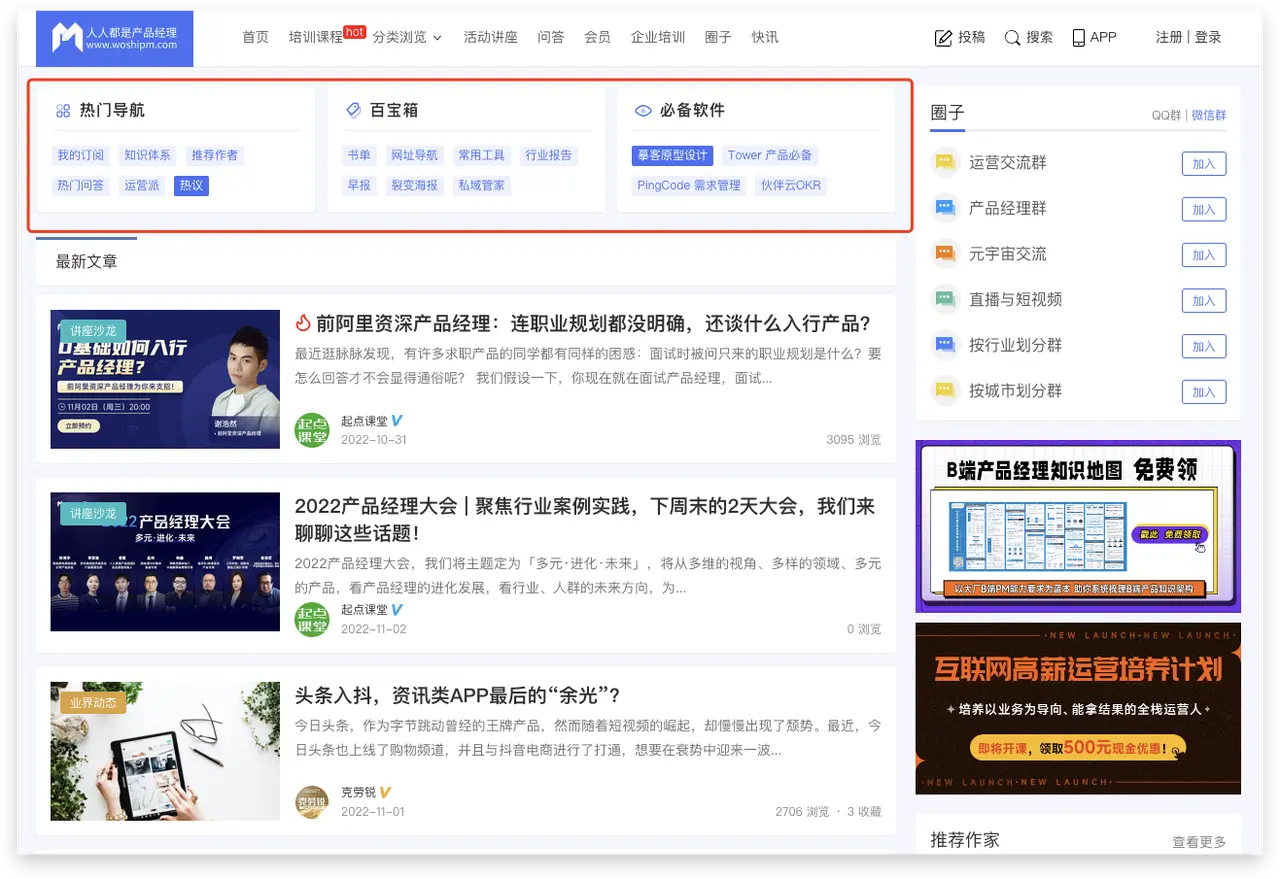This screenshot has width=1280, height=879.
Task: Click the APP phone icon
Action: (x=1078, y=38)
